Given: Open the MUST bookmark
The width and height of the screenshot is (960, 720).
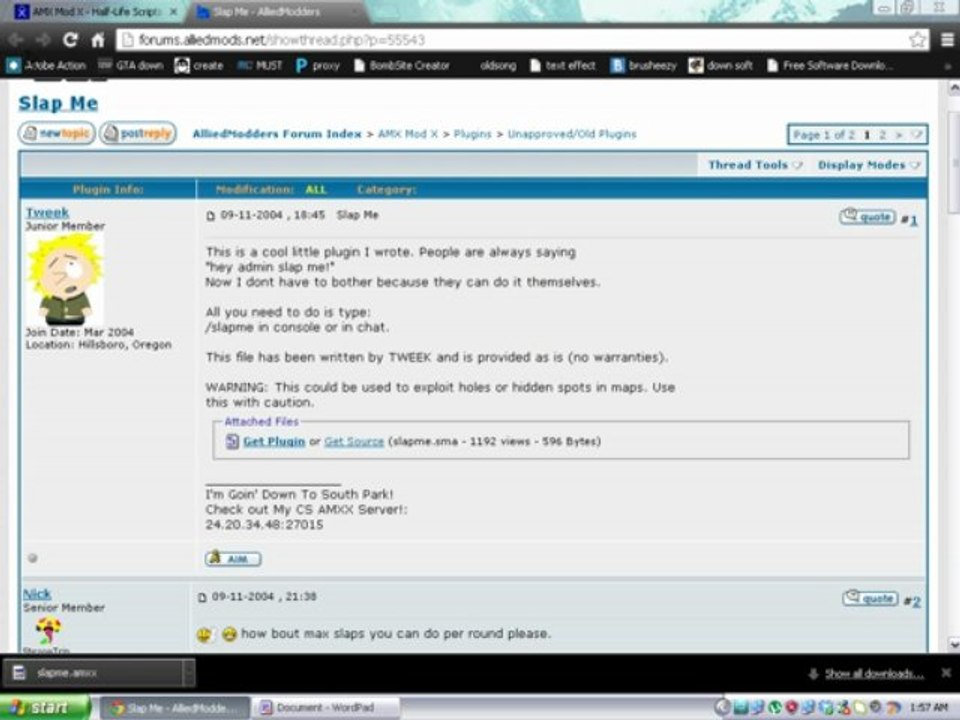Looking at the screenshot, I should click(260, 66).
